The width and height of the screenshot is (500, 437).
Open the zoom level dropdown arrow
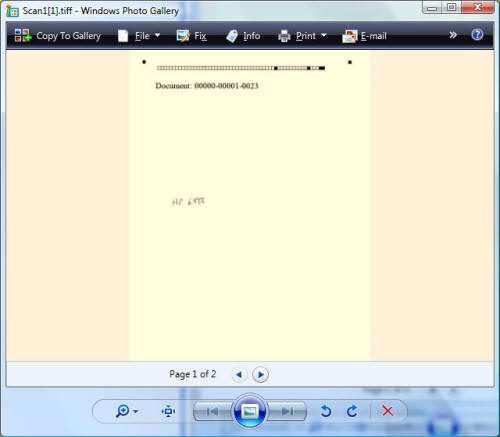pyautogui.click(x=135, y=412)
